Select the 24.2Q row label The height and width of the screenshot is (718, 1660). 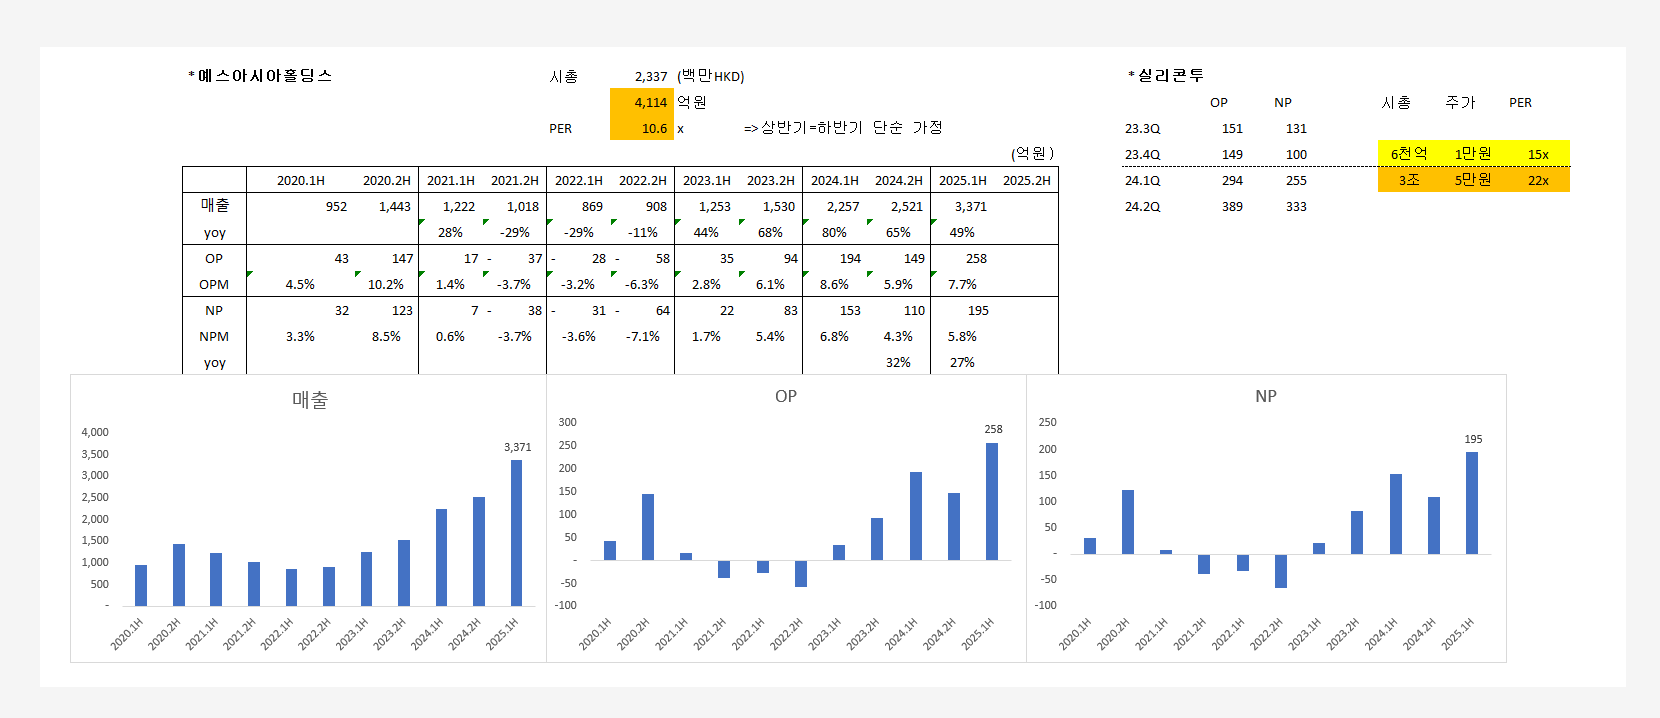coord(1142,206)
